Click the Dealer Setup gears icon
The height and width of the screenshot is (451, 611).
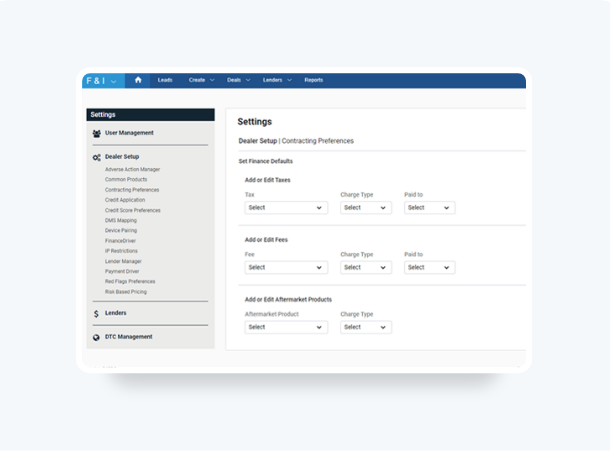coord(97,157)
